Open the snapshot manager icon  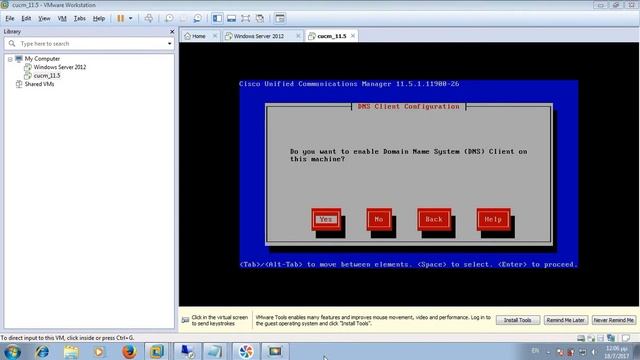[x=198, y=18]
